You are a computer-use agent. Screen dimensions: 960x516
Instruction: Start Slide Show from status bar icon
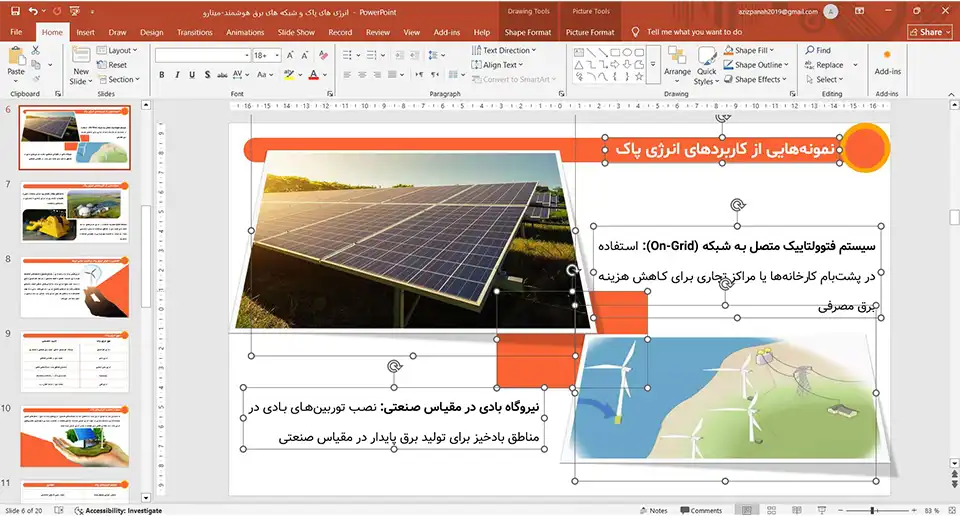pyautogui.click(x=822, y=510)
